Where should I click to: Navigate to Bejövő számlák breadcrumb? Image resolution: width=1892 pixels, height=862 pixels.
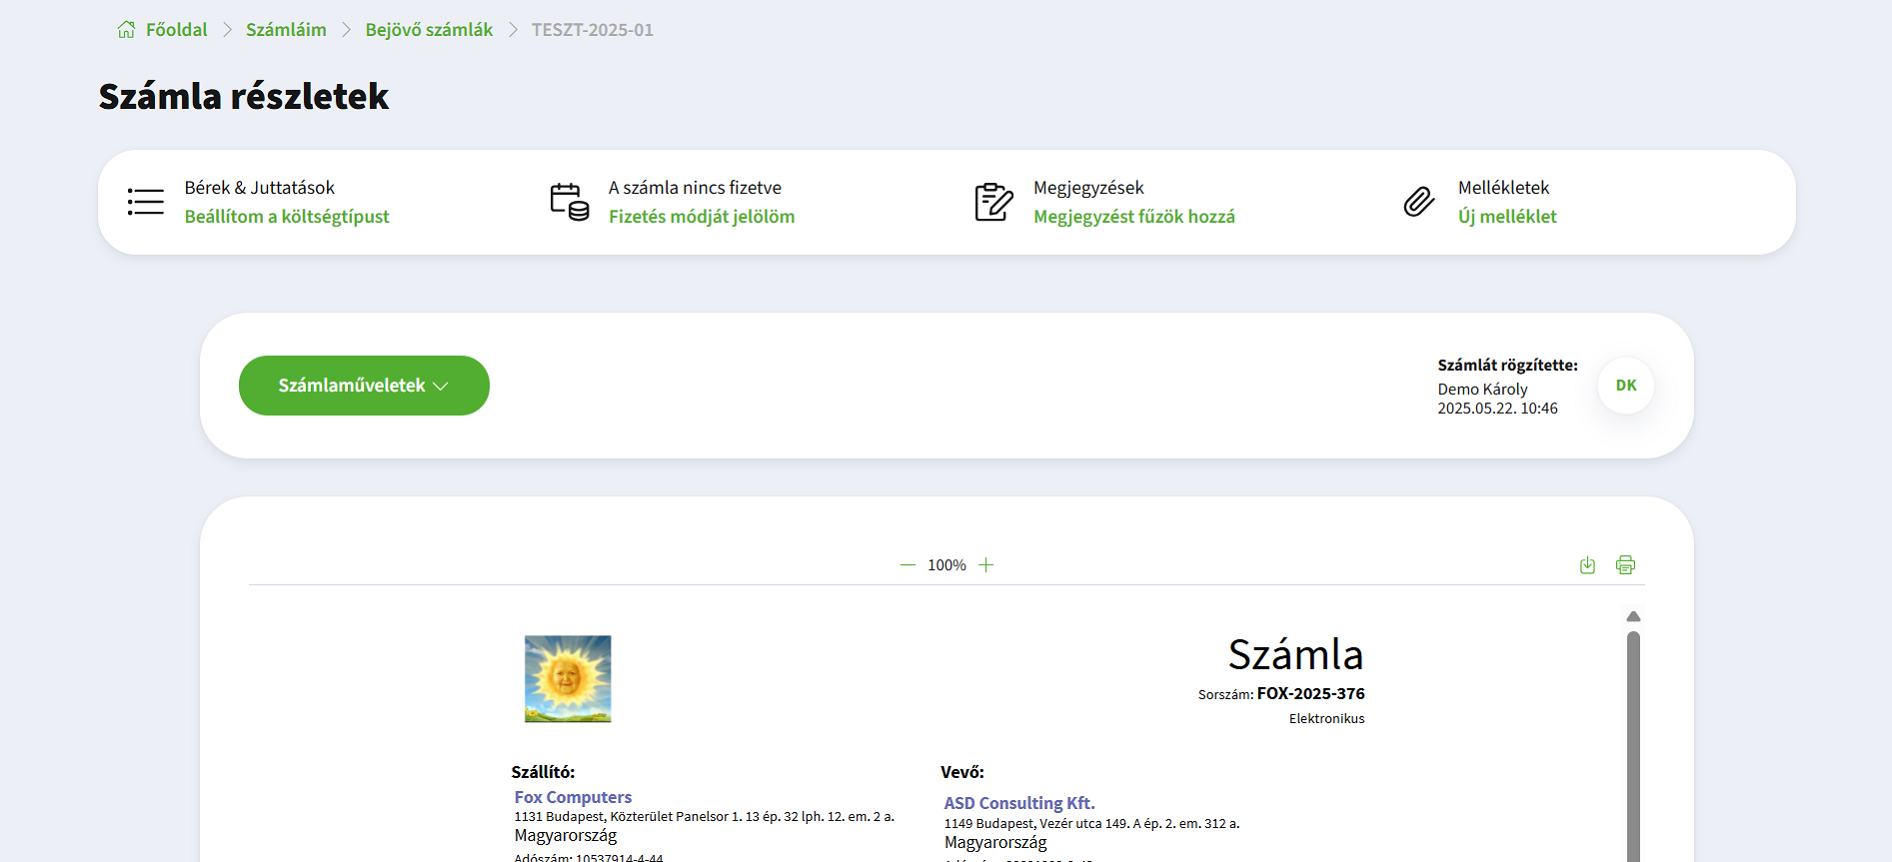click(429, 30)
